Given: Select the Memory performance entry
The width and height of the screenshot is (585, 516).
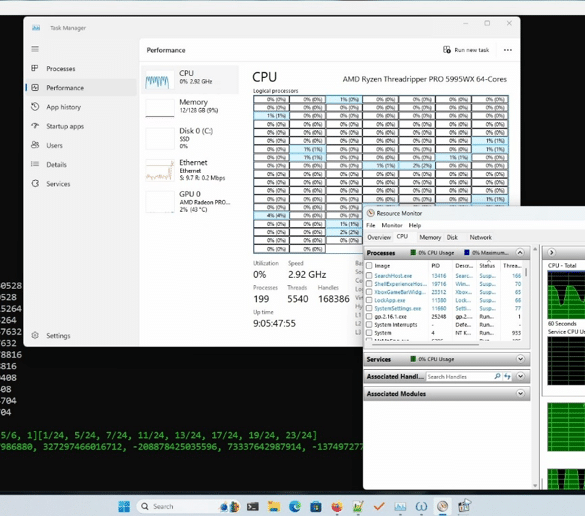Looking at the screenshot, I should pyautogui.click(x=190, y=107).
